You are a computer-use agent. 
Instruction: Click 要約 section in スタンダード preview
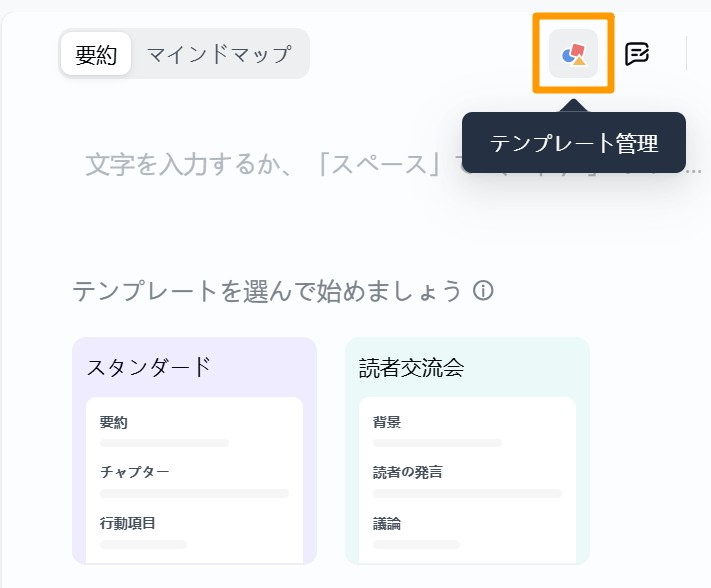(113, 423)
